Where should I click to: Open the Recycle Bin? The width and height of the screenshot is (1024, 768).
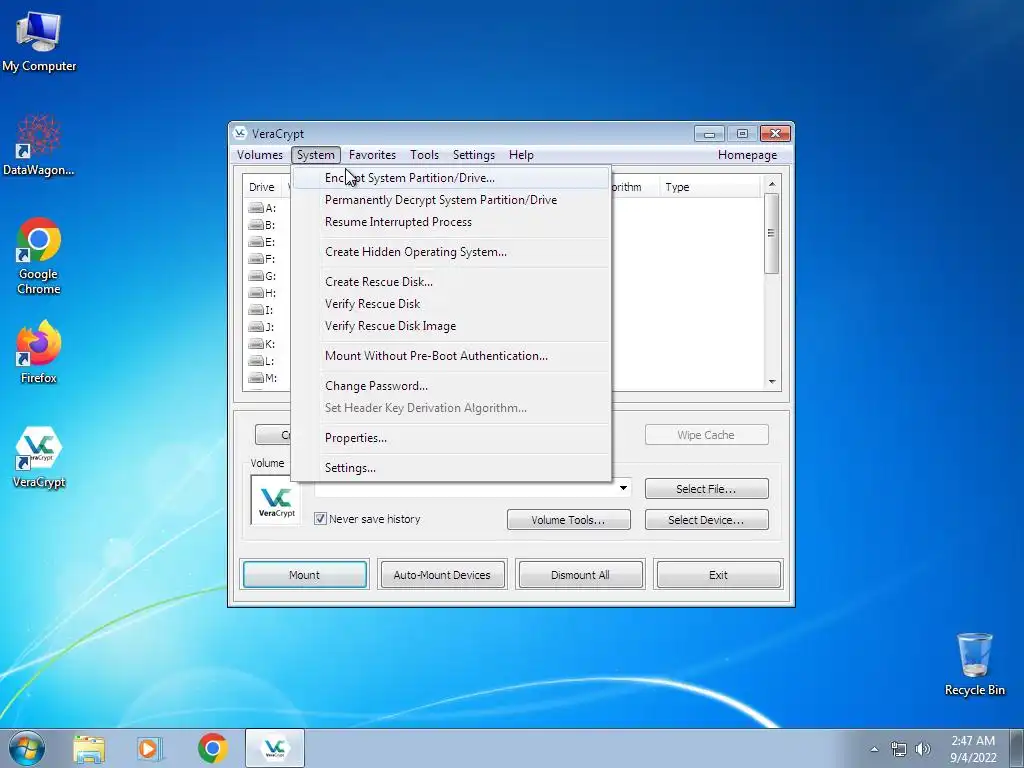coord(974,664)
